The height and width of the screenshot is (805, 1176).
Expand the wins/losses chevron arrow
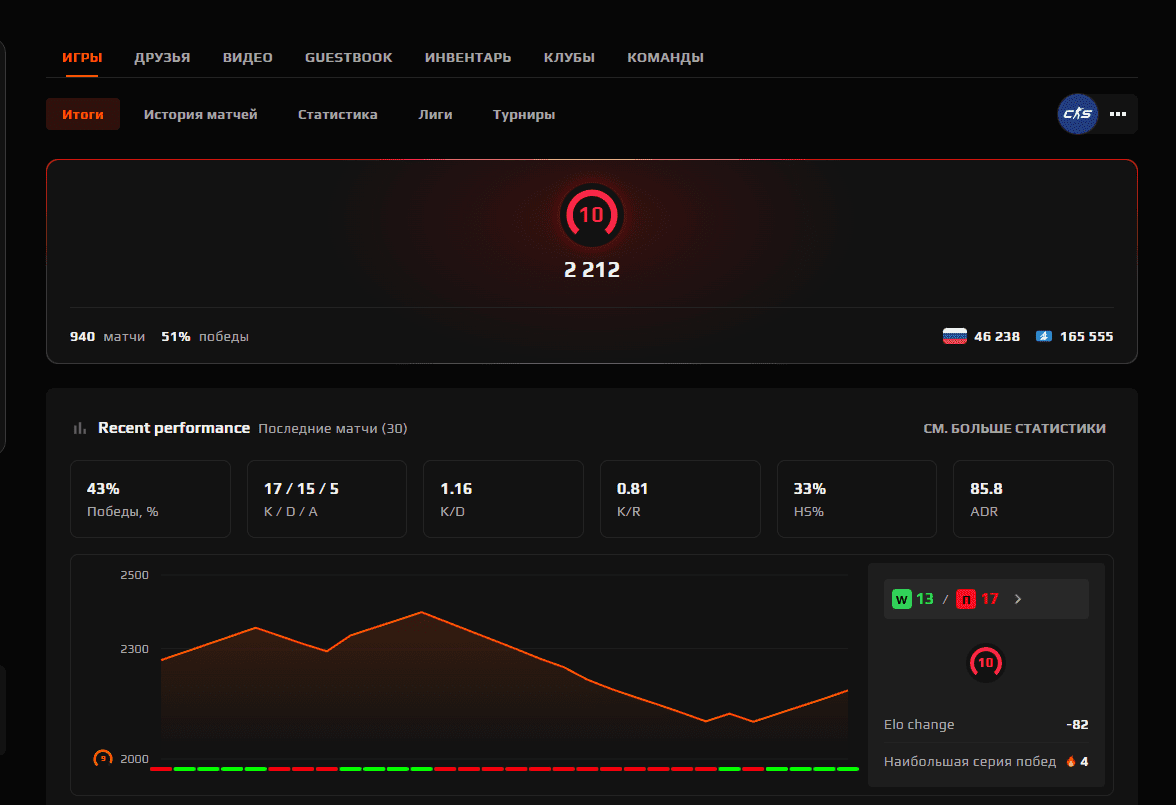point(1018,599)
